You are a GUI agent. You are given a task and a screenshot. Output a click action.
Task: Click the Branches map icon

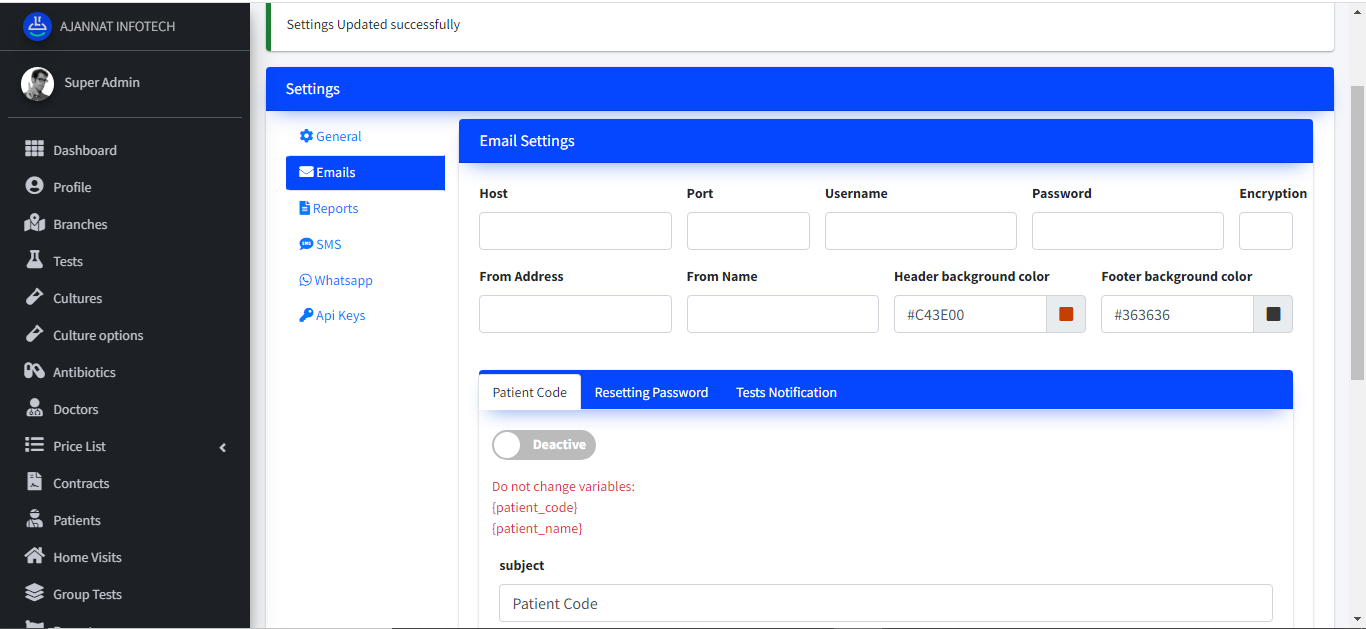(x=34, y=223)
